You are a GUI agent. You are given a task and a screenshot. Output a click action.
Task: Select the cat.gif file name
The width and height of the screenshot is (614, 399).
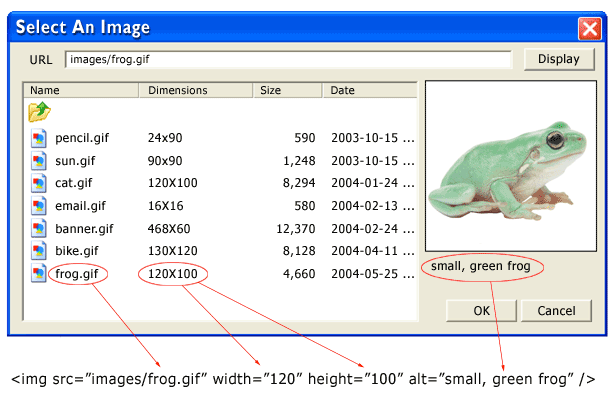point(74,183)
